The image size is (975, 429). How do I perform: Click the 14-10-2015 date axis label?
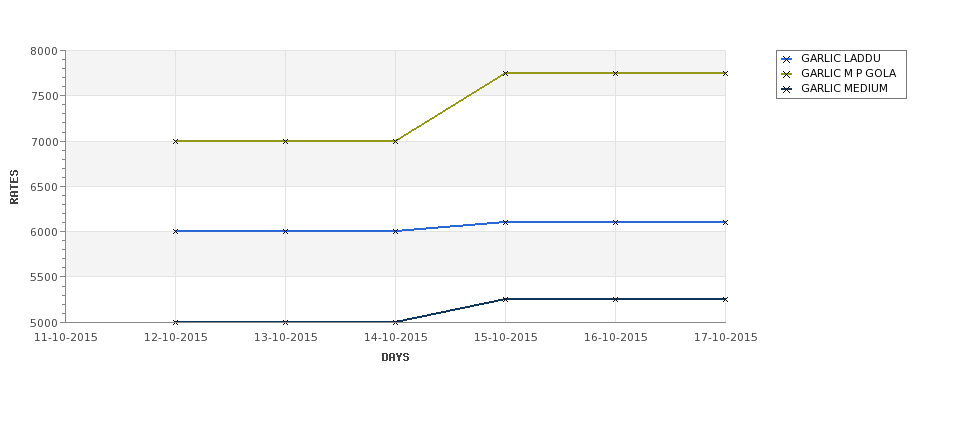395,338
